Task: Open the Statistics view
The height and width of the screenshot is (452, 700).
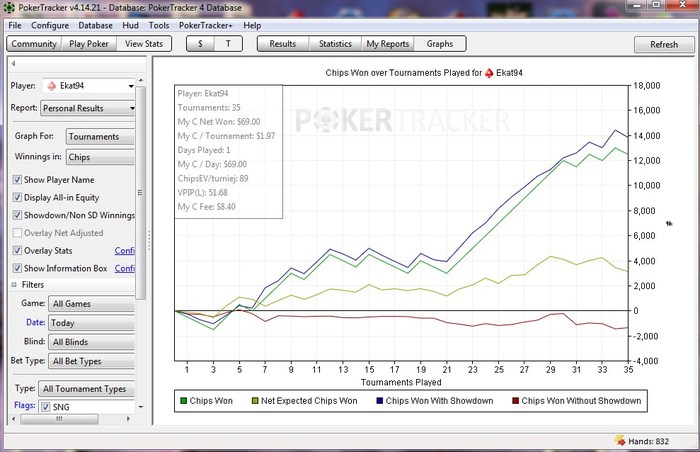Action: click(x=335, y=44)
